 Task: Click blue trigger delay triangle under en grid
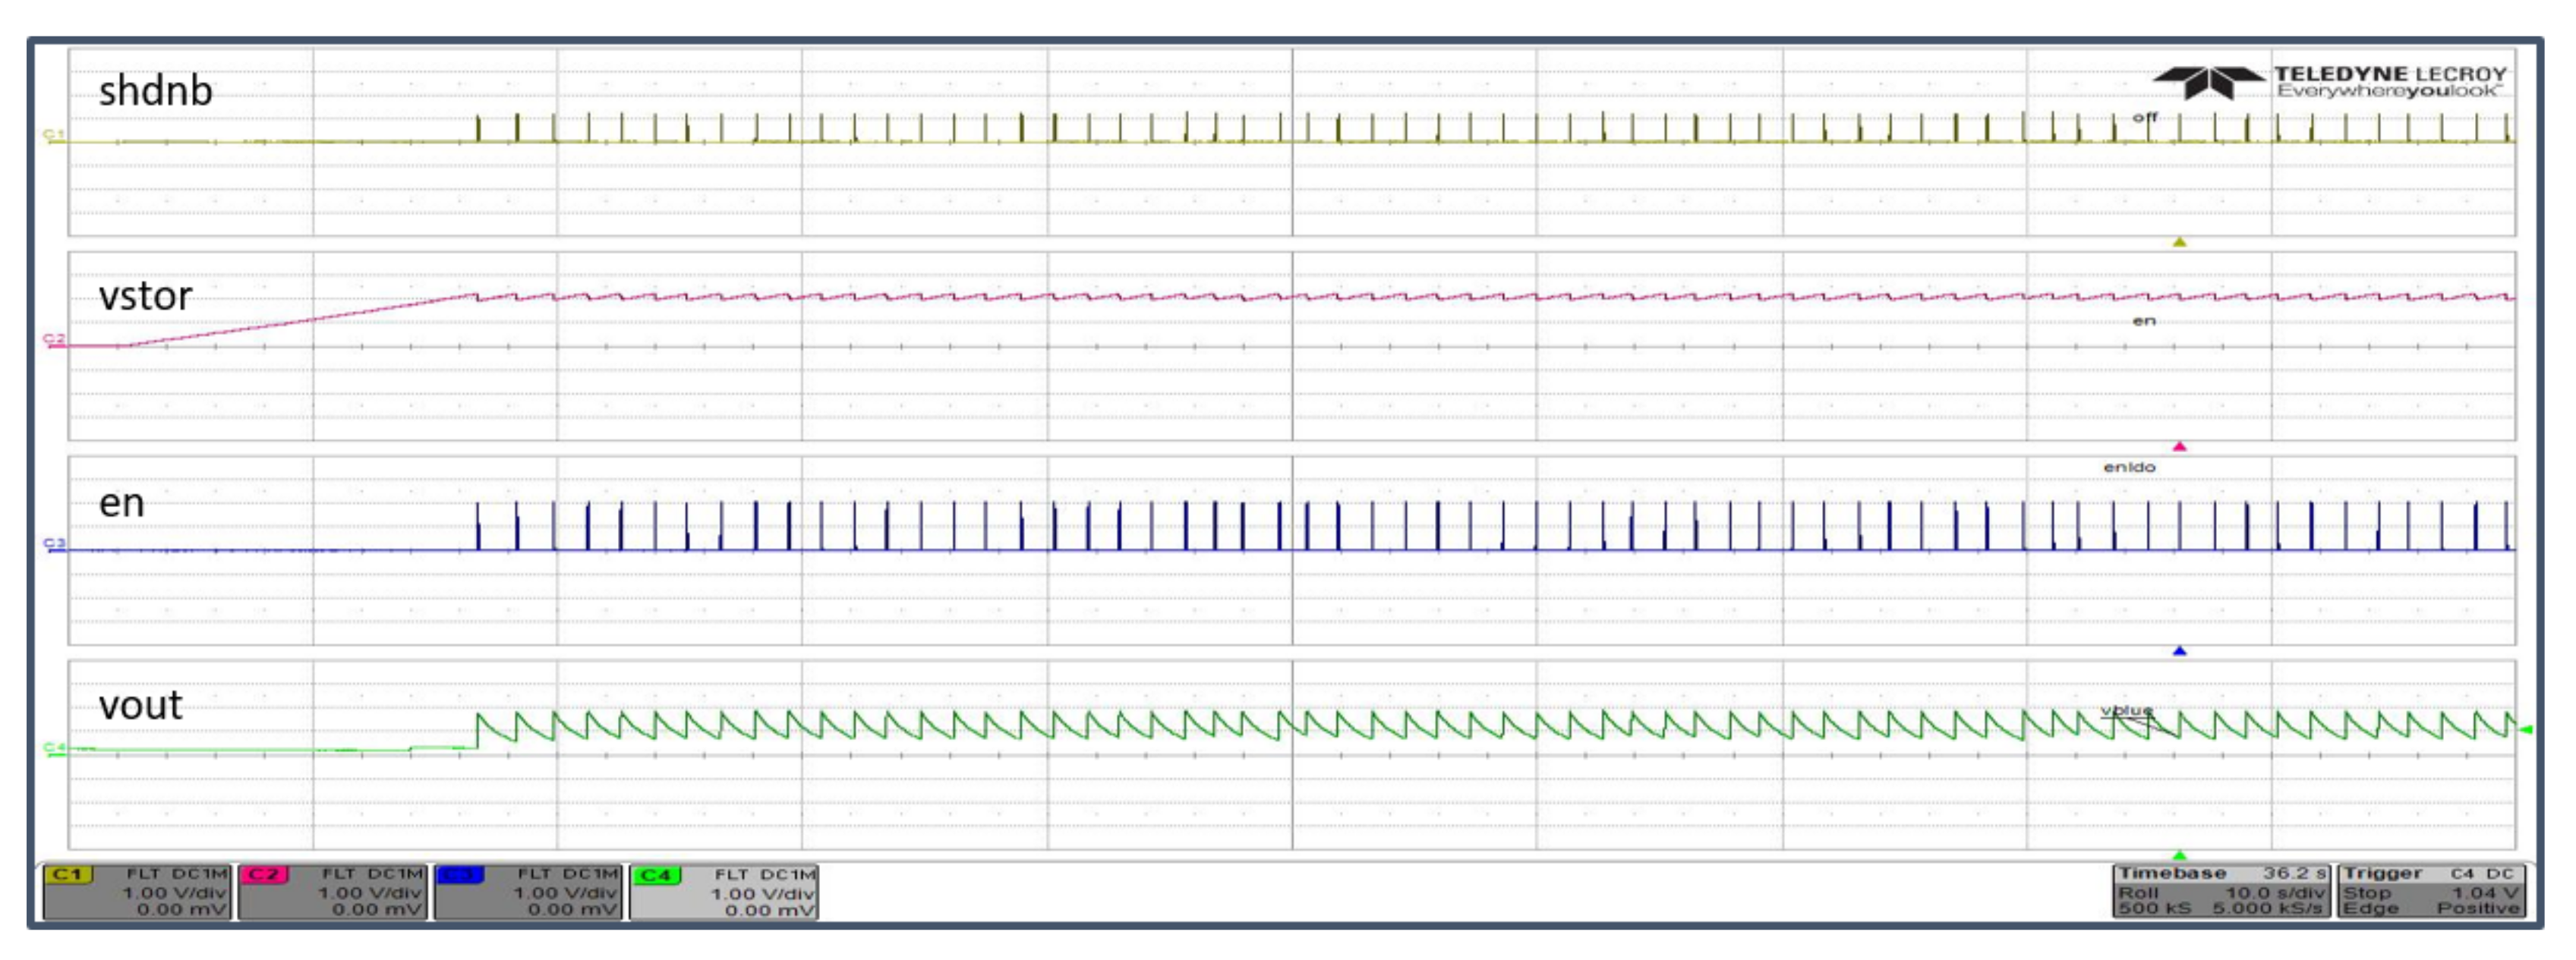tap(2180, 651)
